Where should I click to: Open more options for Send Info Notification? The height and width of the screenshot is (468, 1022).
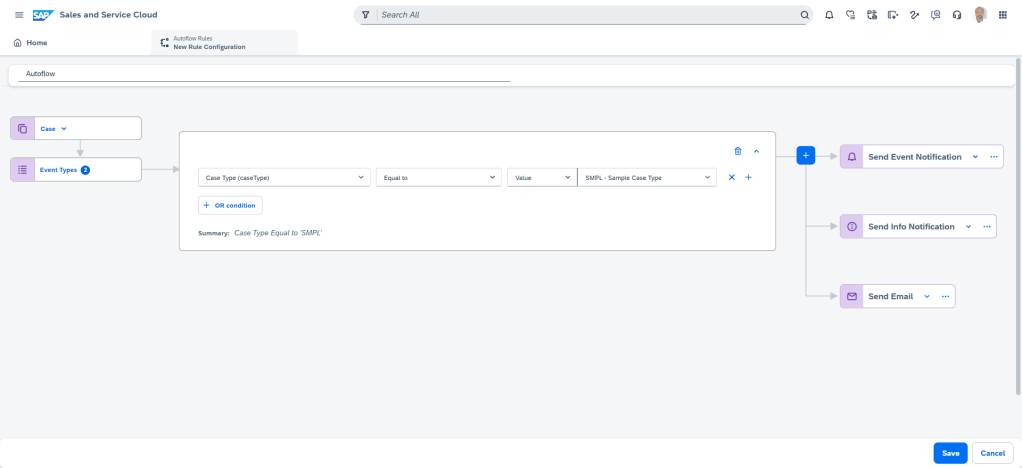tap(986, 227)
